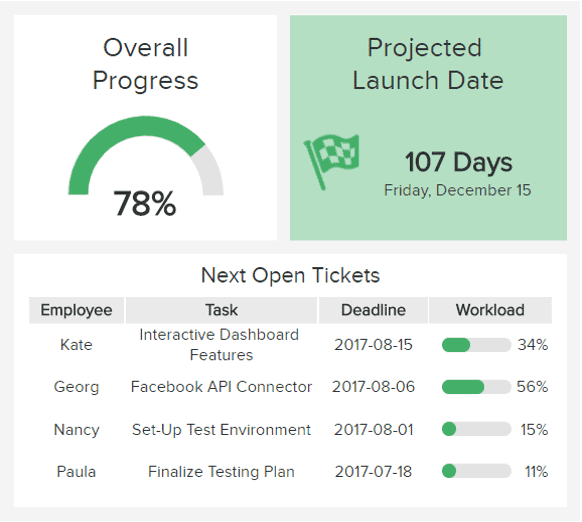Image resolution: width=582 pixels, height=522 pixels.
Task: Select employee Georg in the table
Action: pyautogui.click(x=76, y=387)
